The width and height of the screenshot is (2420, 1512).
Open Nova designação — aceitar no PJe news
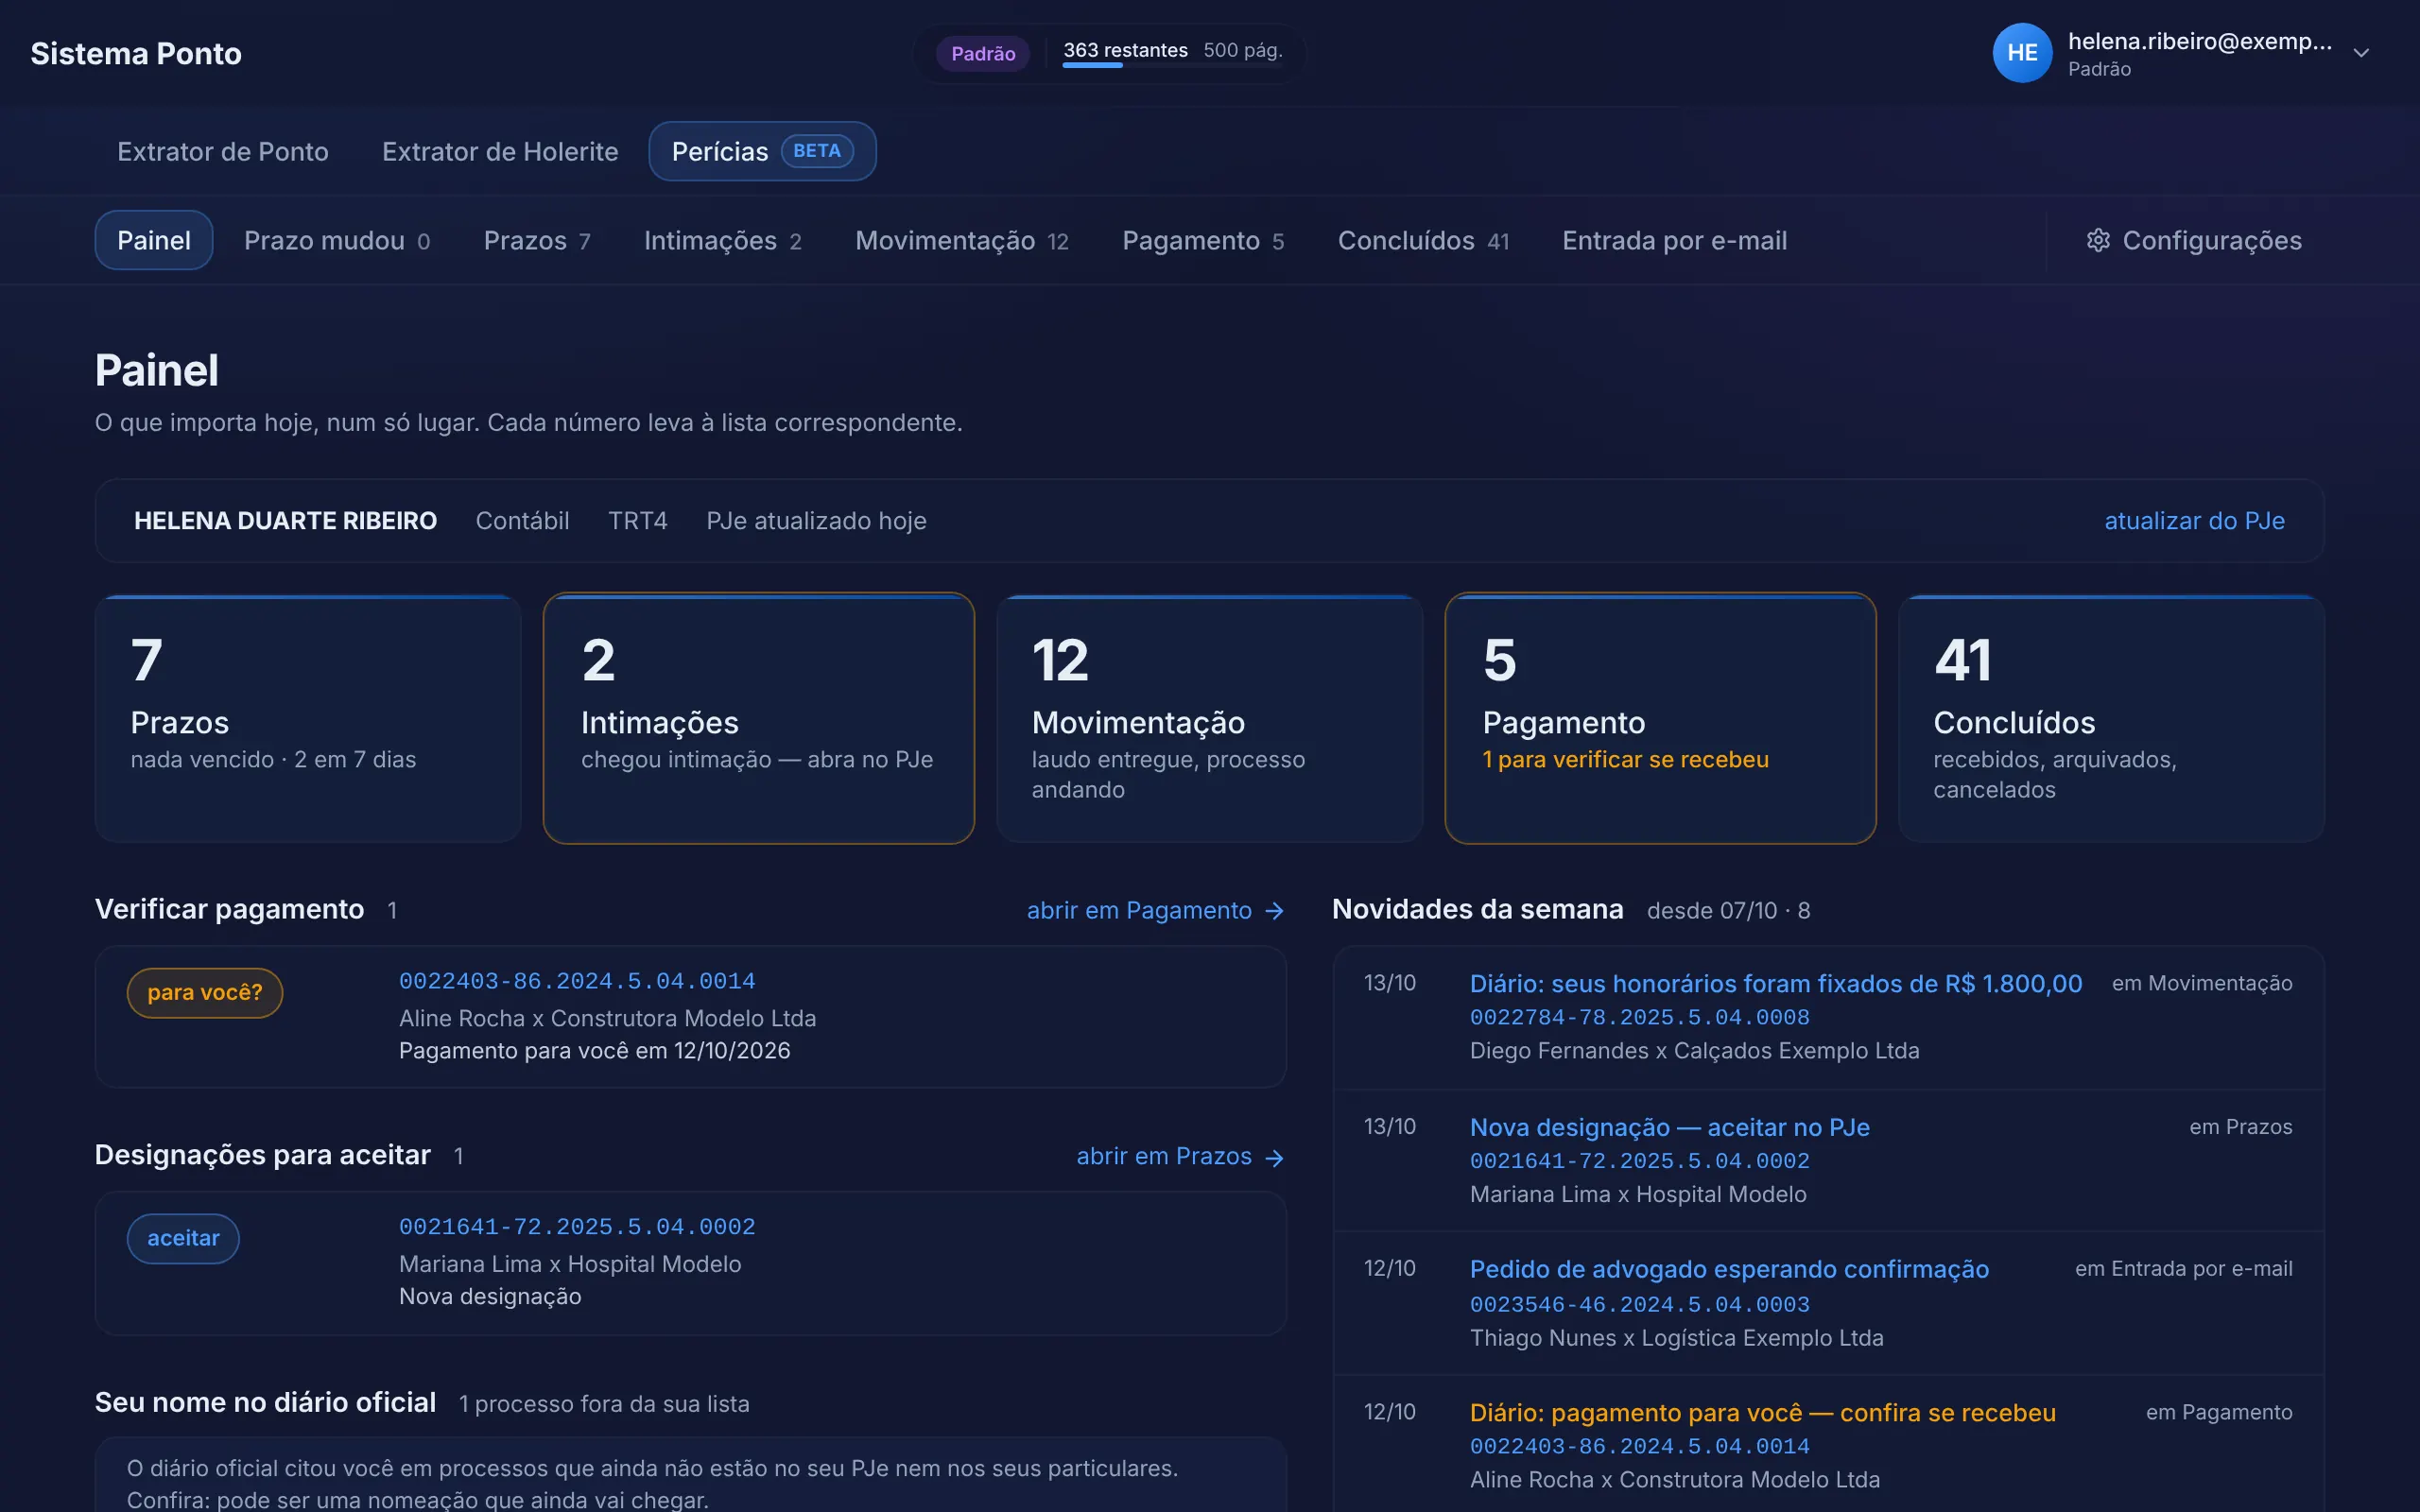(x=1669, y=1127)
